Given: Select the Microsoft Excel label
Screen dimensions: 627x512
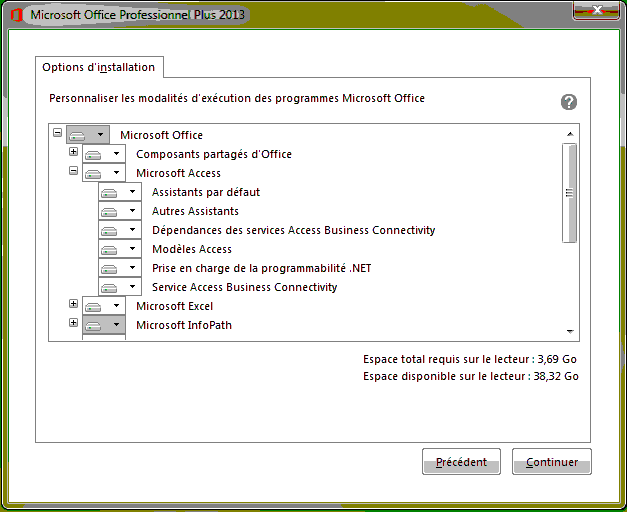Looking at the screenshot, I should (x=174, y=306).
